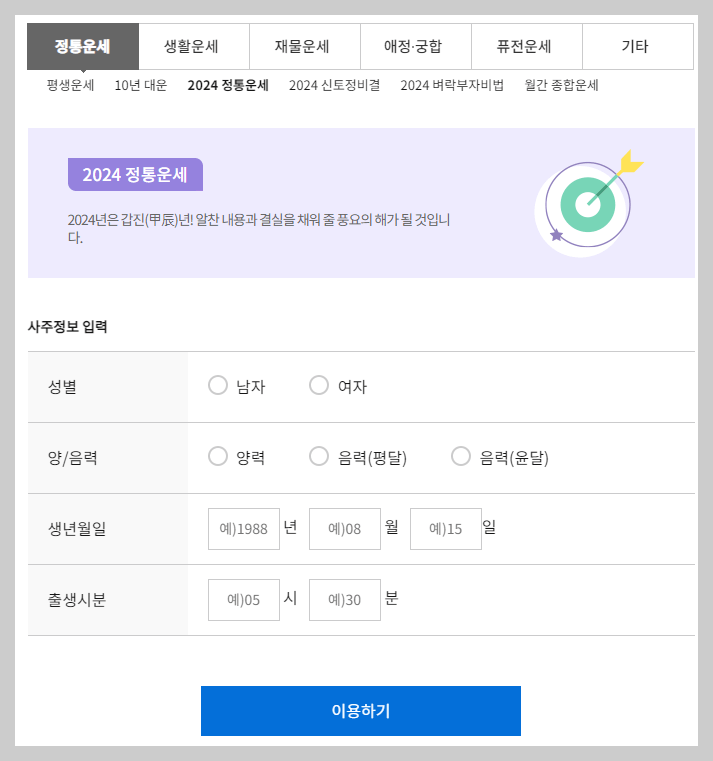Click the 생년월일 row label
Screen dimensions: 713x761
pyautogui.click(x=77, y=529)
